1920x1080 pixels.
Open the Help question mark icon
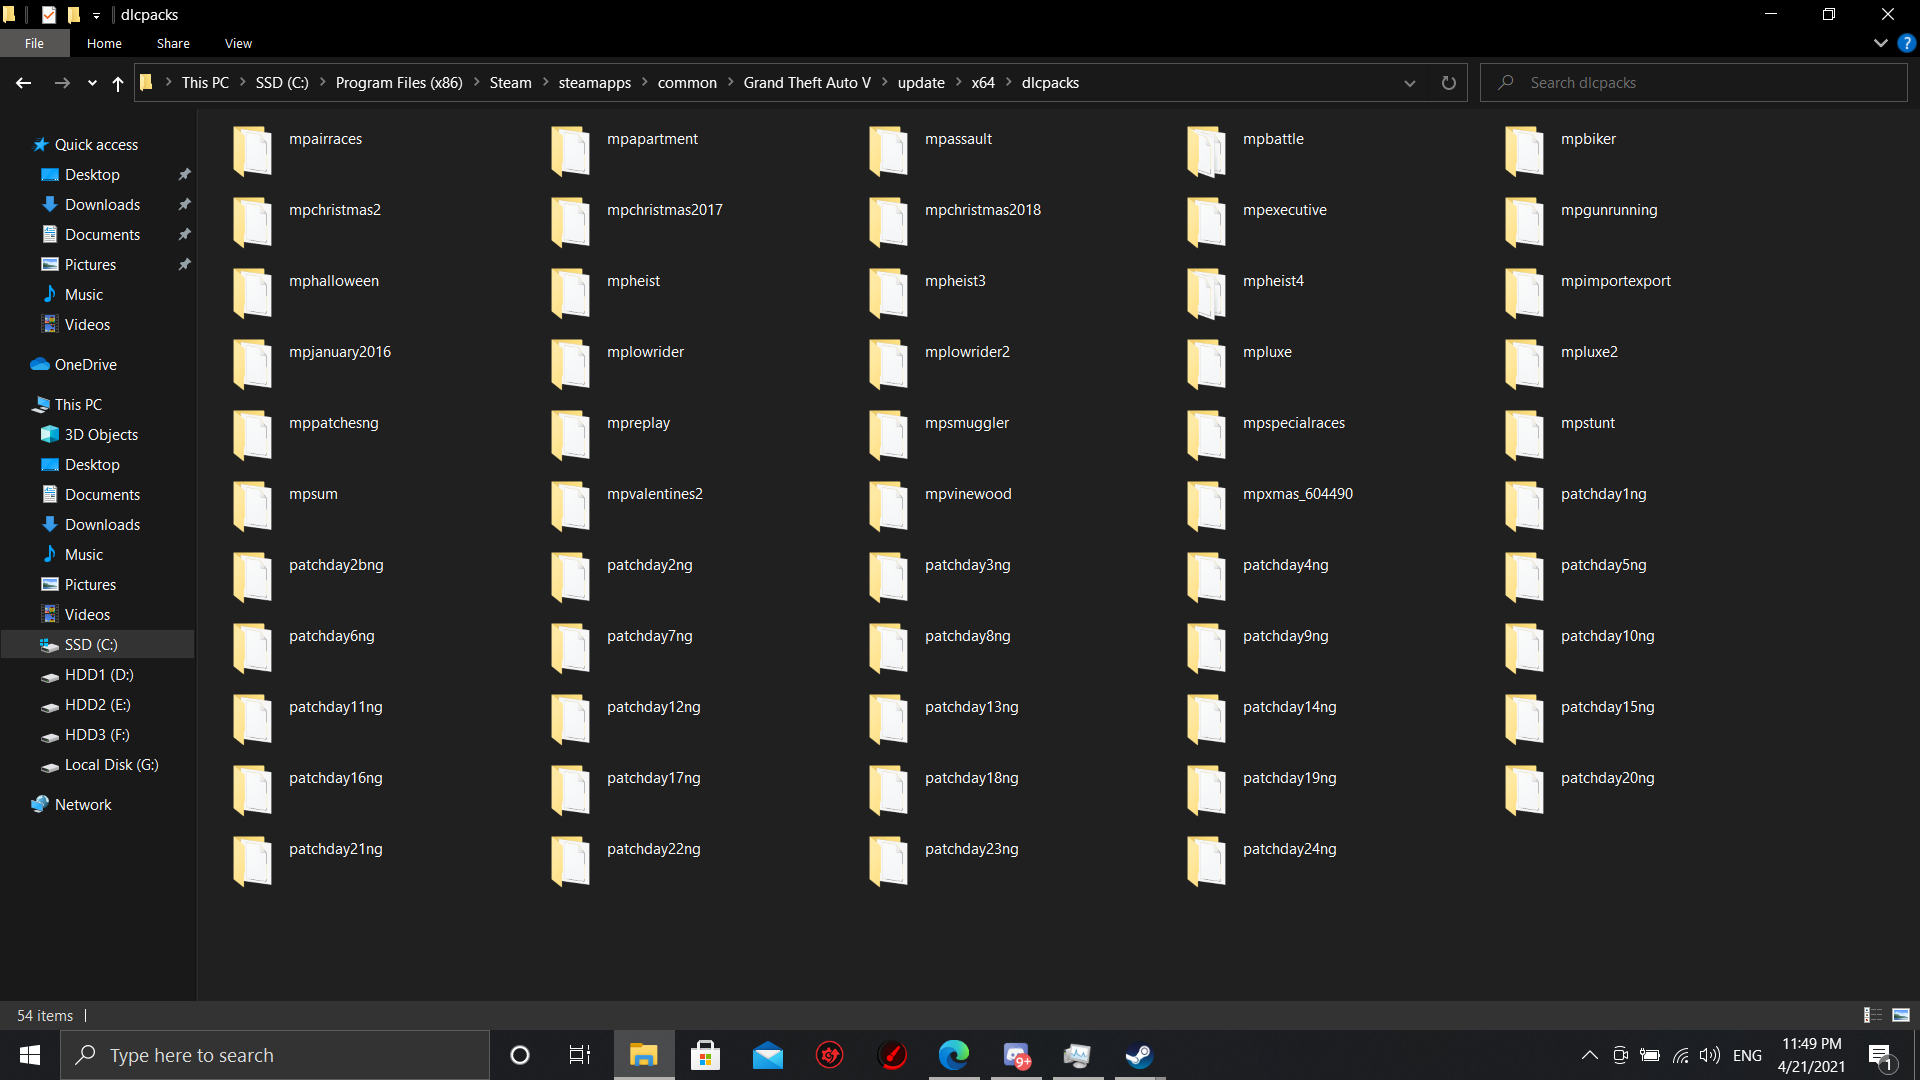[1906, 43]
